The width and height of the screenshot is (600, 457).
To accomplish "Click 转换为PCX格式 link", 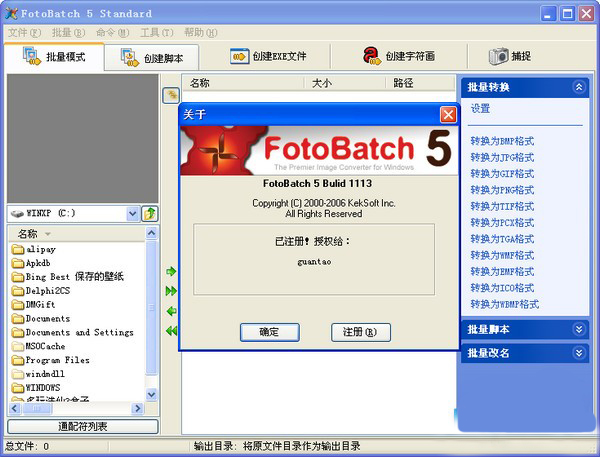I will [x=502, y=223].
